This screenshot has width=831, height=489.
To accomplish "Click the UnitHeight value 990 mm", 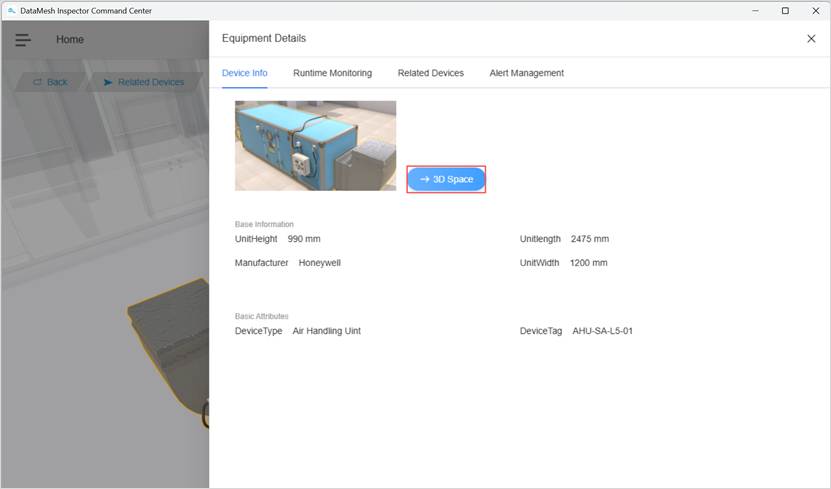I will tap(304, 239).
